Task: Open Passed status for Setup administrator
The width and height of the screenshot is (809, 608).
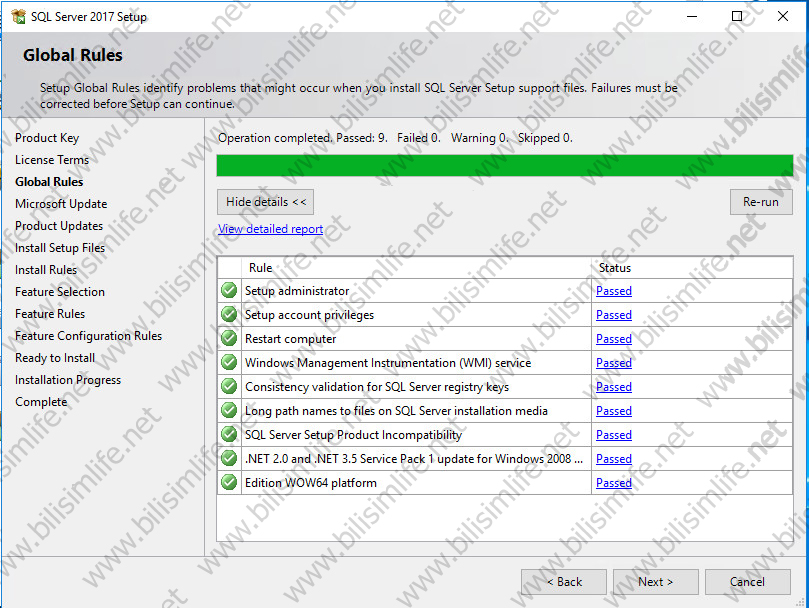Action: click(x=613, y=291)
